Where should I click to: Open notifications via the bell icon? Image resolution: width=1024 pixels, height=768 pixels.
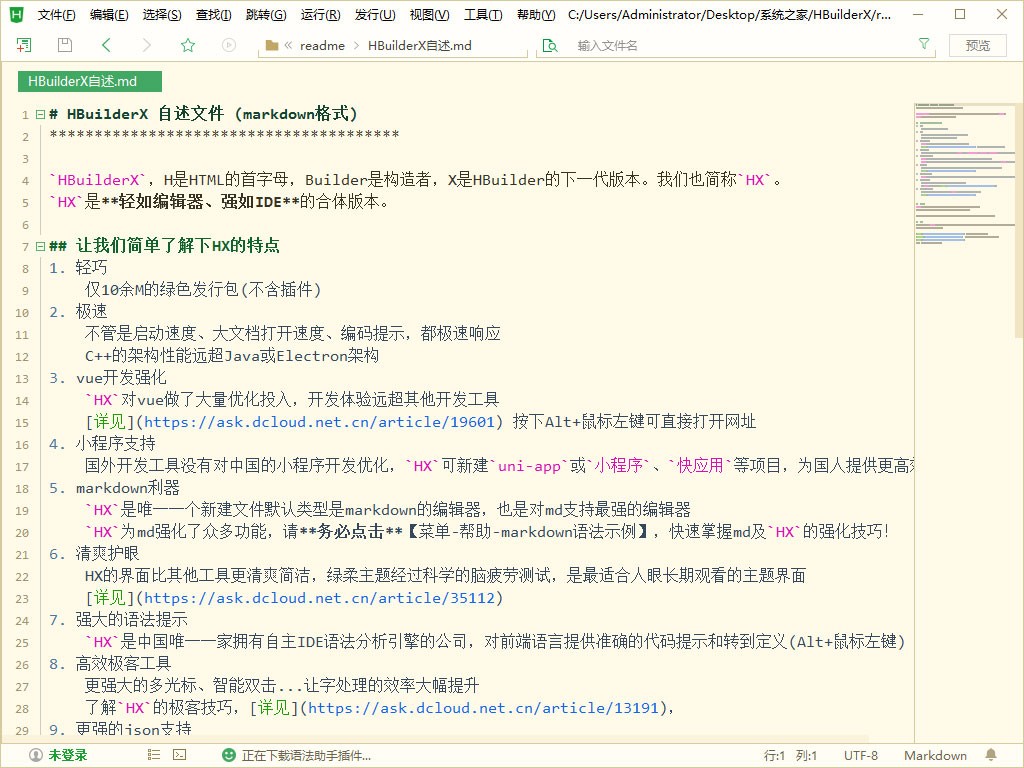989,755
